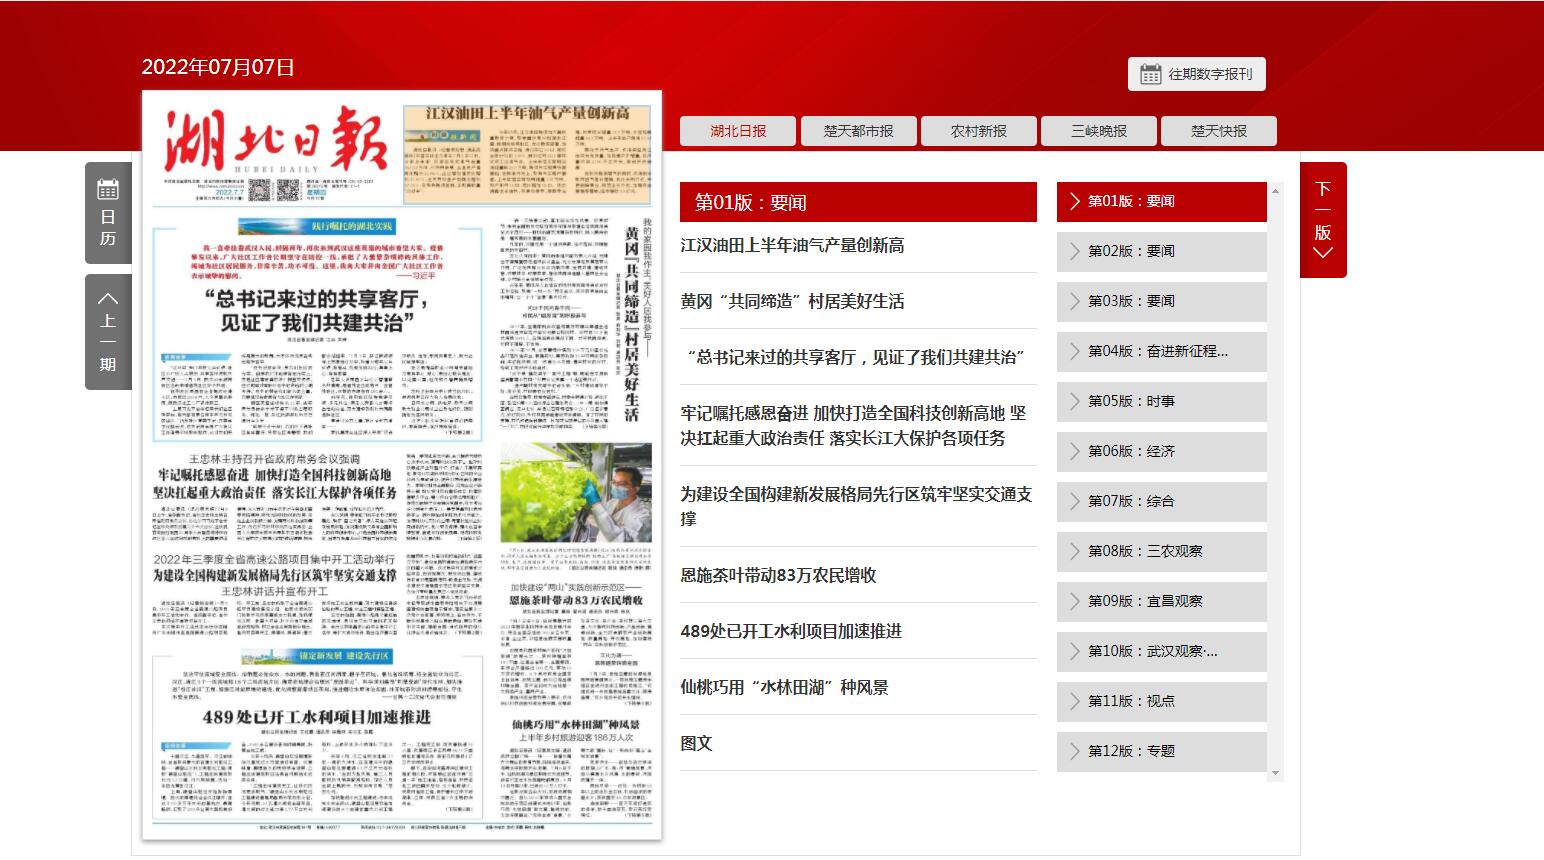Open article 江汉油田上半年油气产量创新高
This screenshot has height=860, width=1544.
[792, 245]
